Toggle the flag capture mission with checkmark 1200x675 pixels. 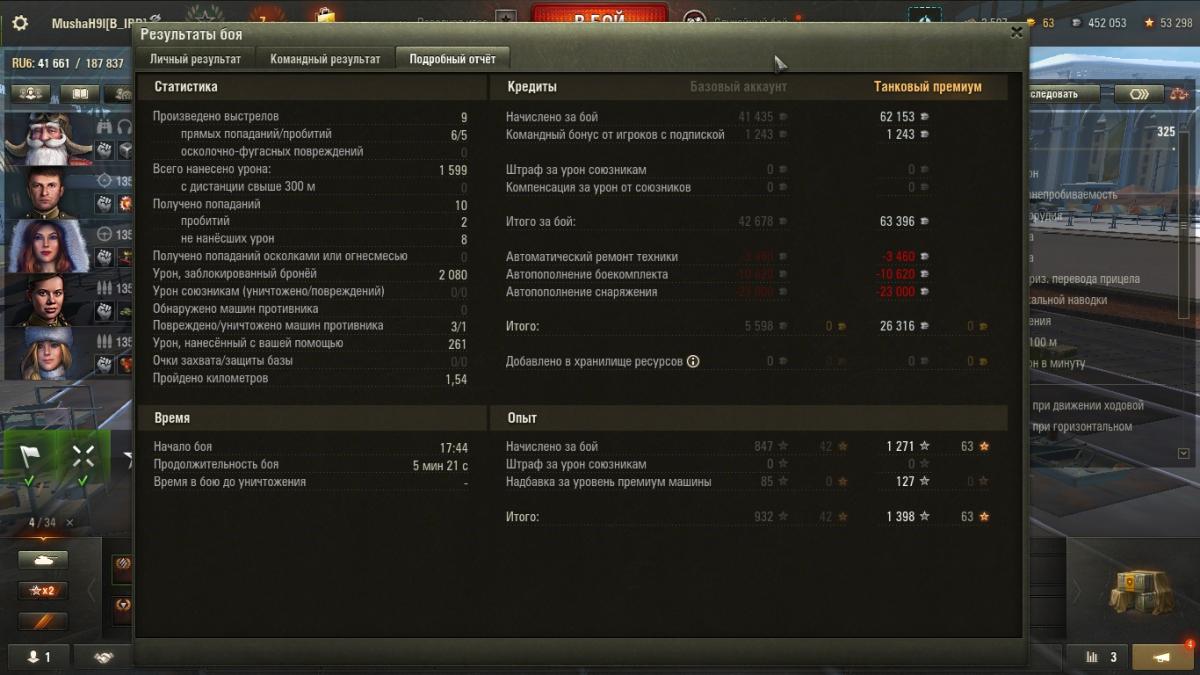[28, 463]
